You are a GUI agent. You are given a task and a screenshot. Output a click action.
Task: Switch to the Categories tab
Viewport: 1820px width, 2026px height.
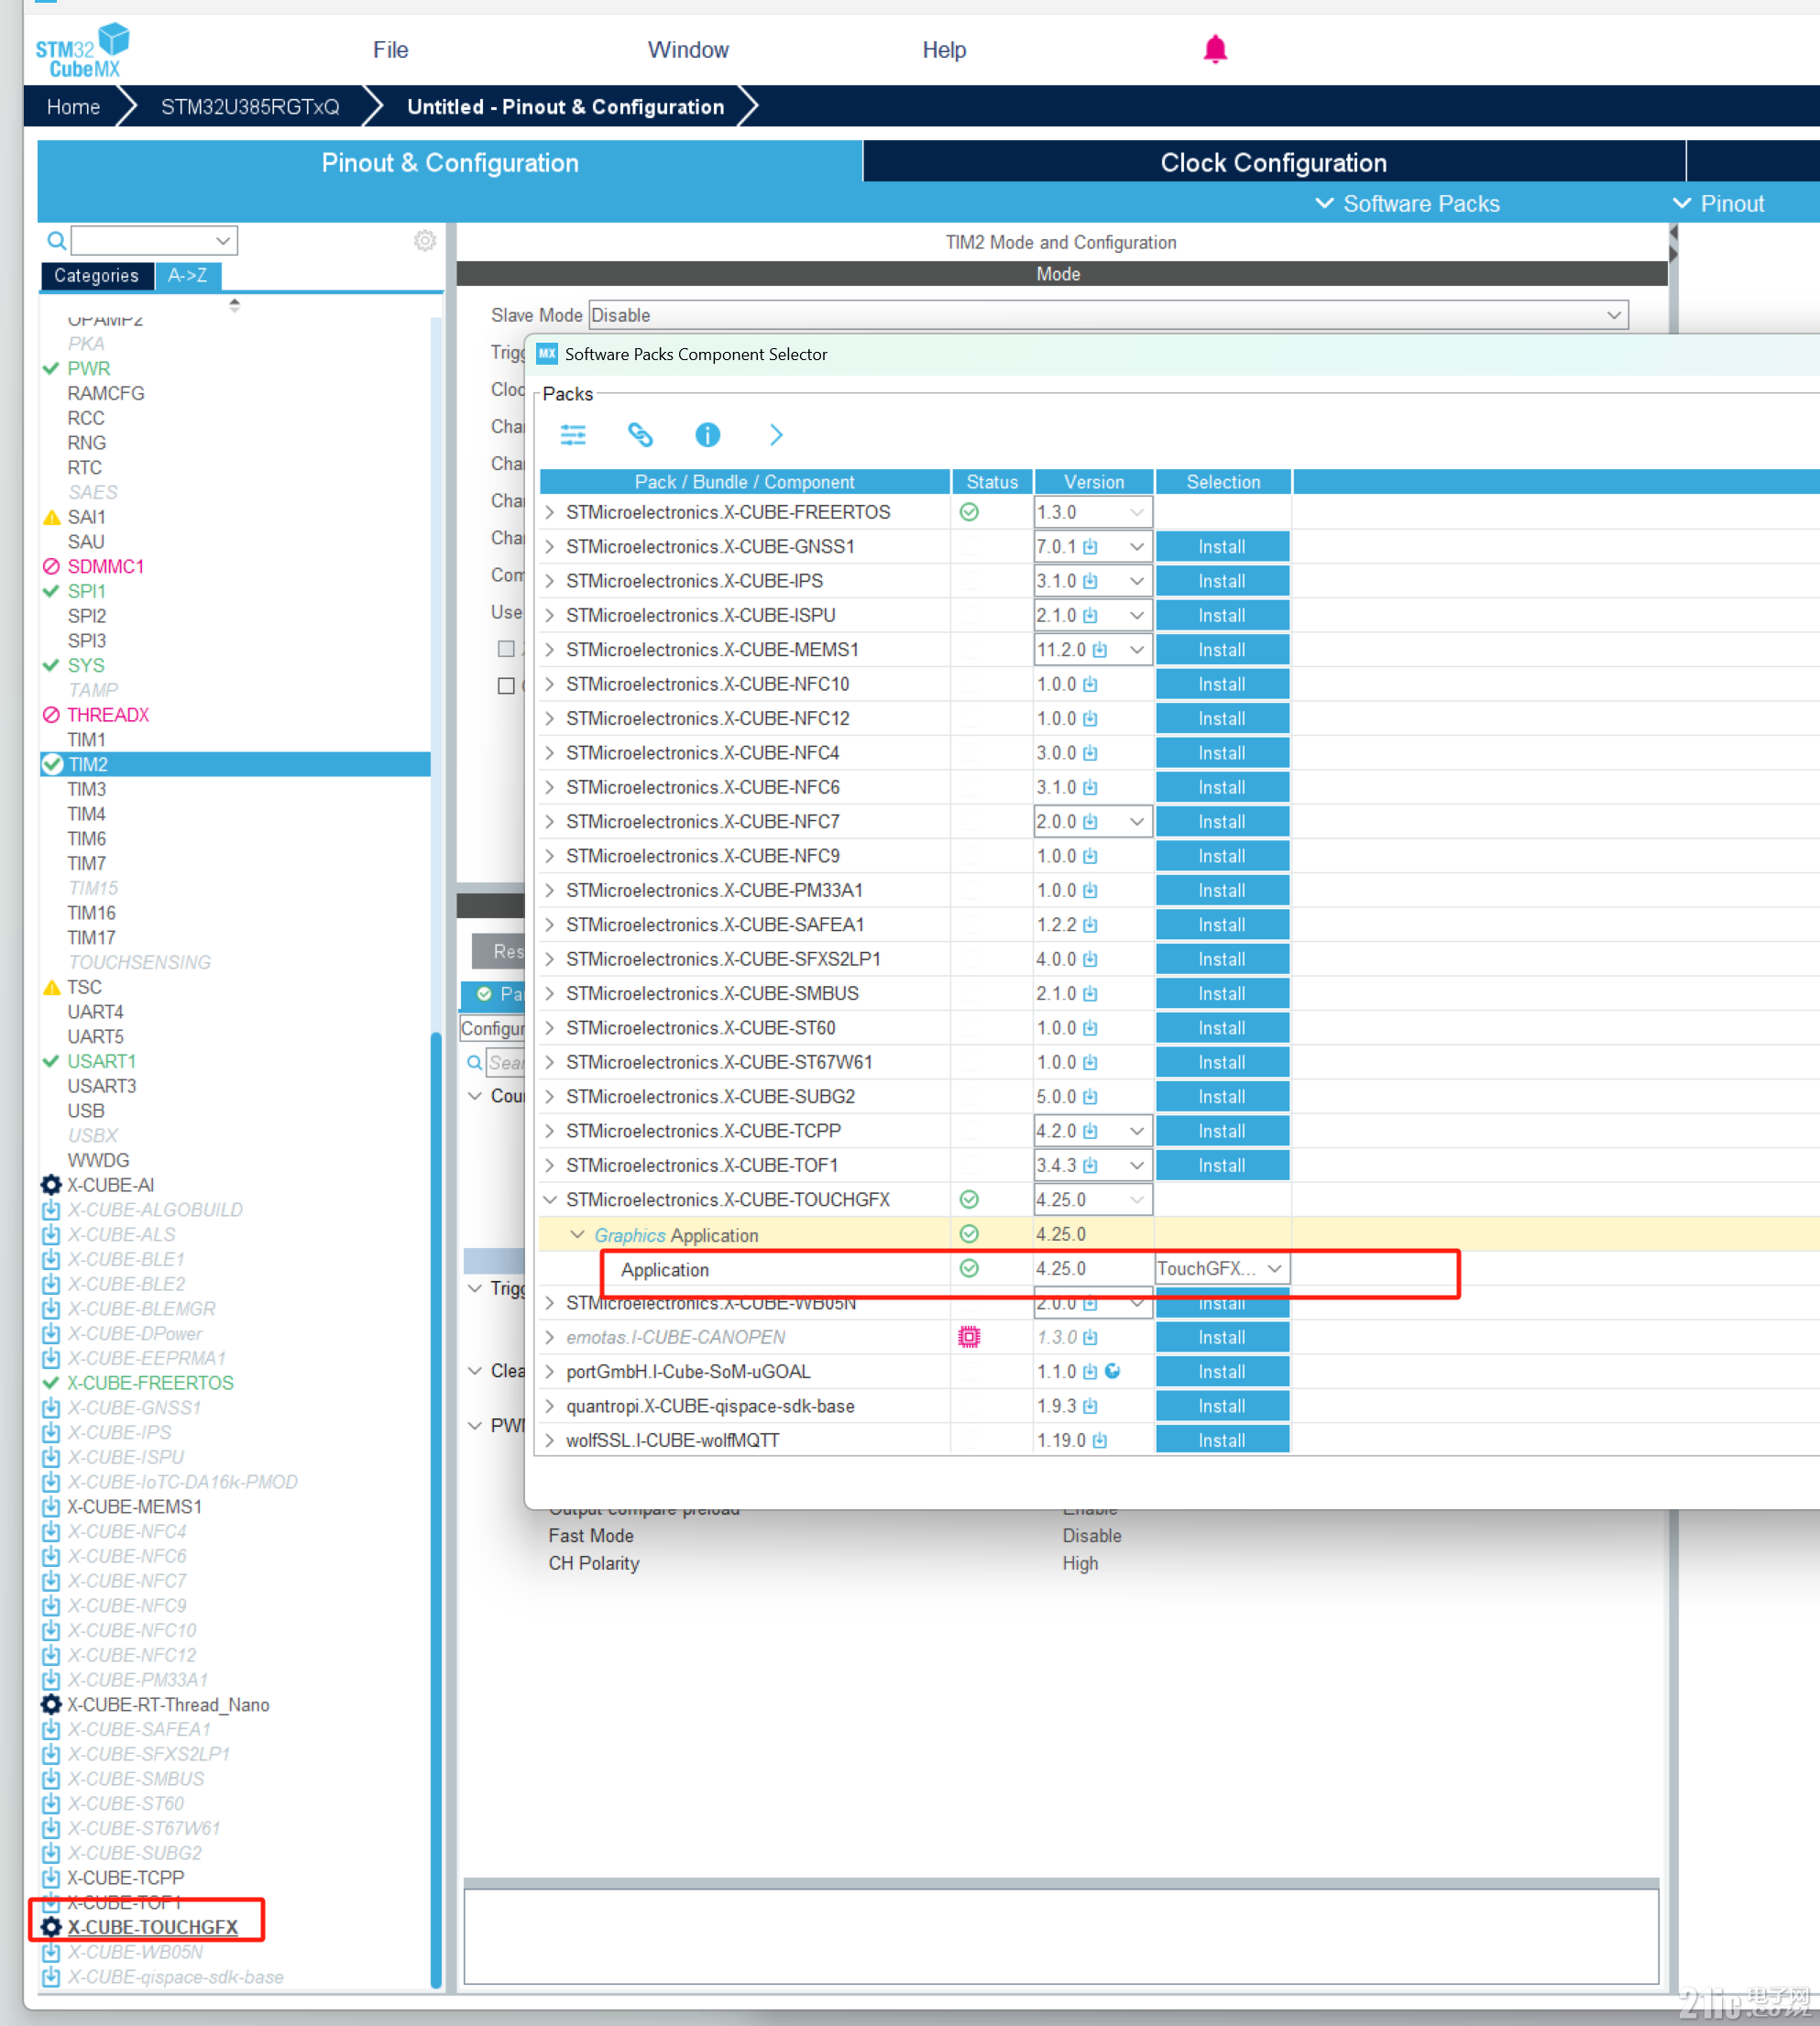[x=97, y=275]
